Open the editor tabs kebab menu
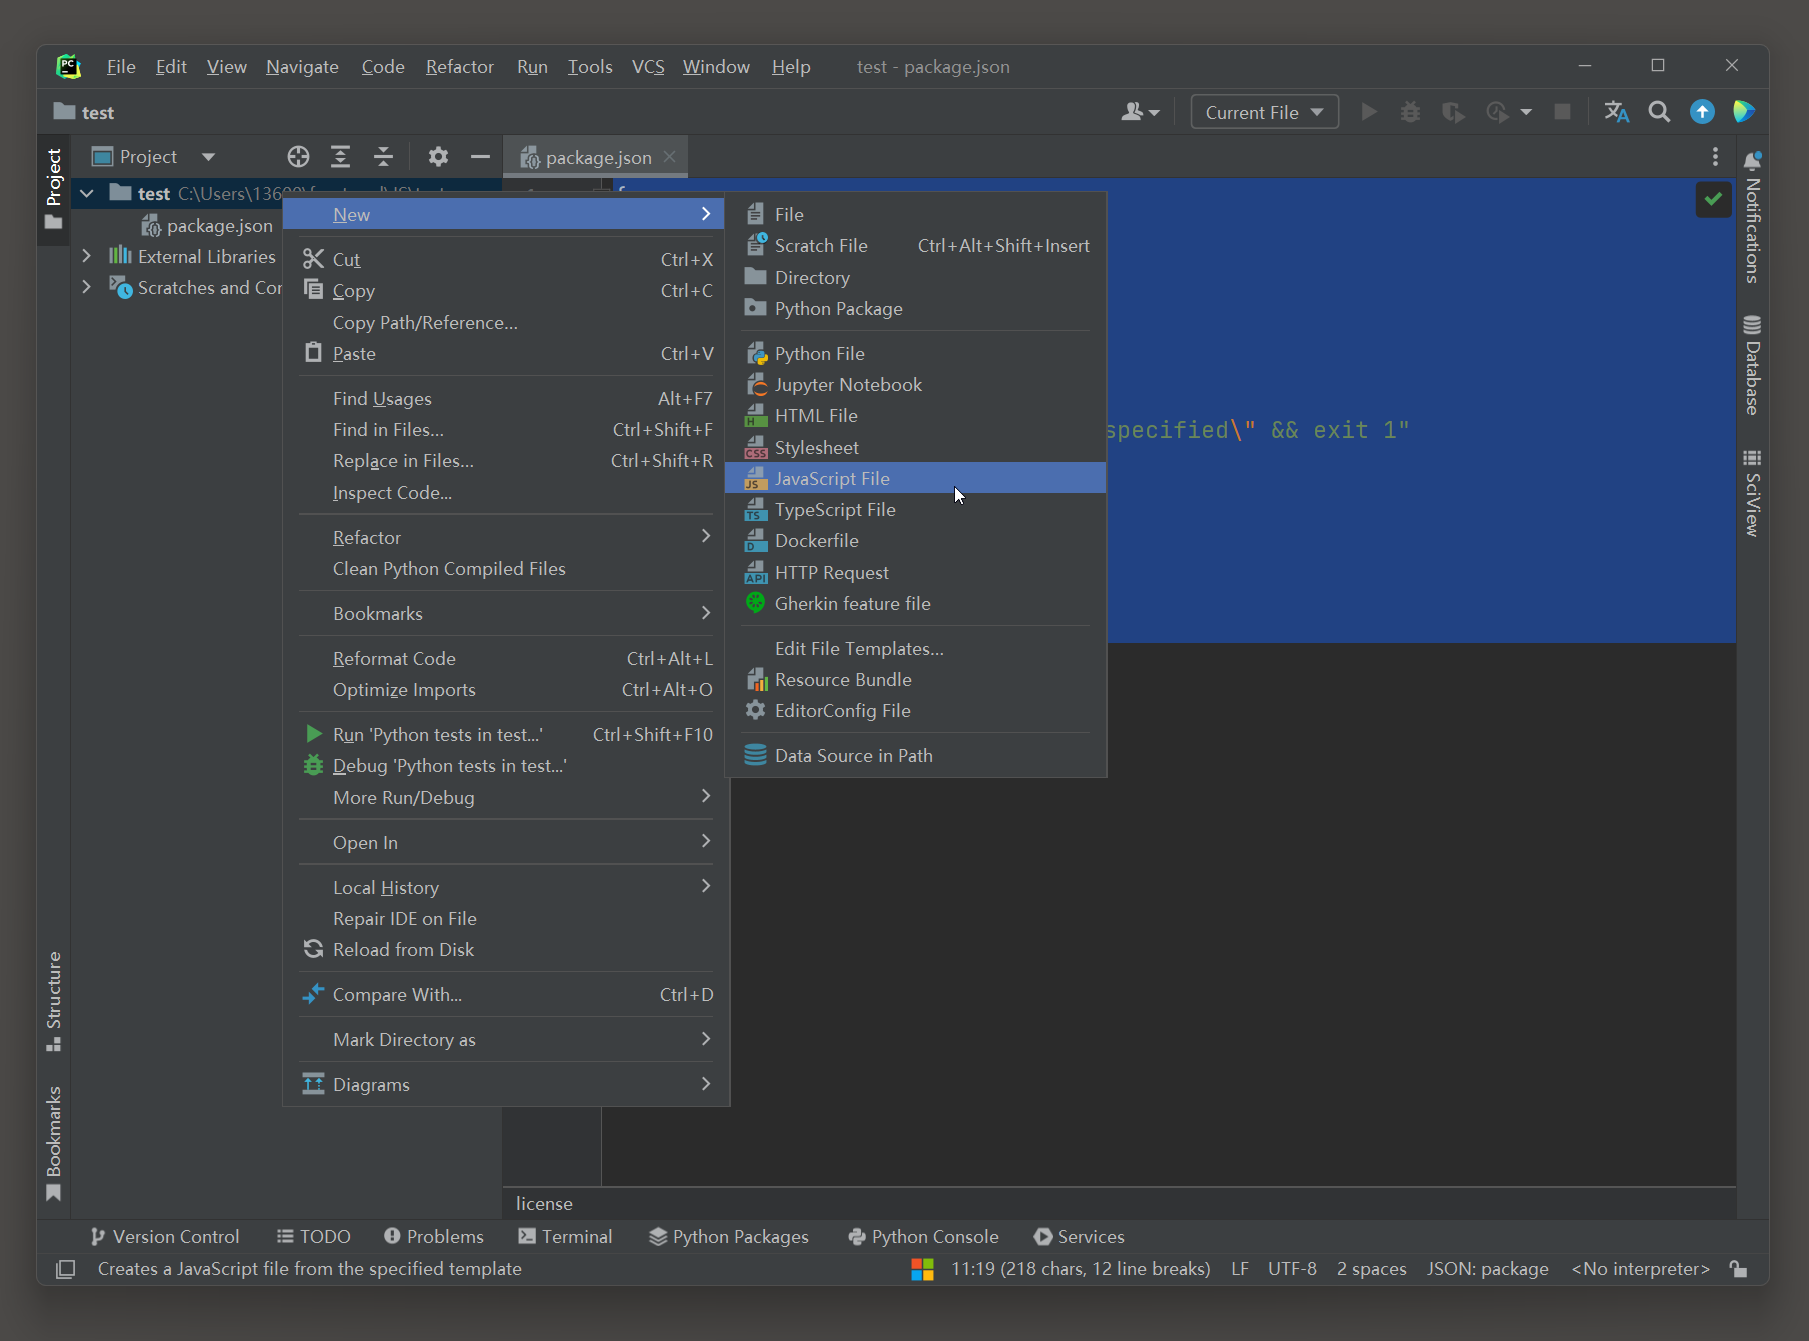Viewport: 1809px width, 1341px height. pos(1715,157)
